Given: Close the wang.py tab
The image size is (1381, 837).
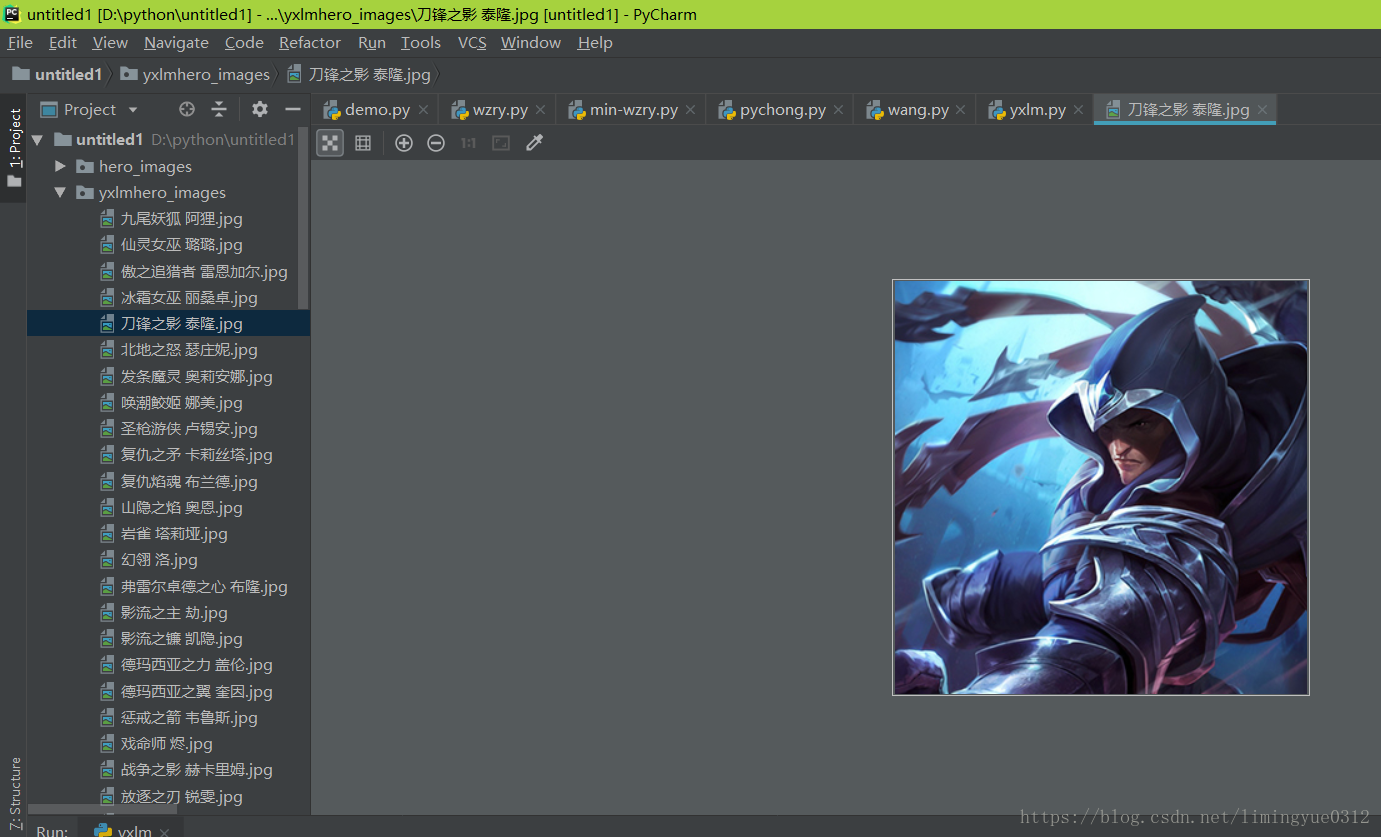Looking at the screenshot, I should 961,110.
